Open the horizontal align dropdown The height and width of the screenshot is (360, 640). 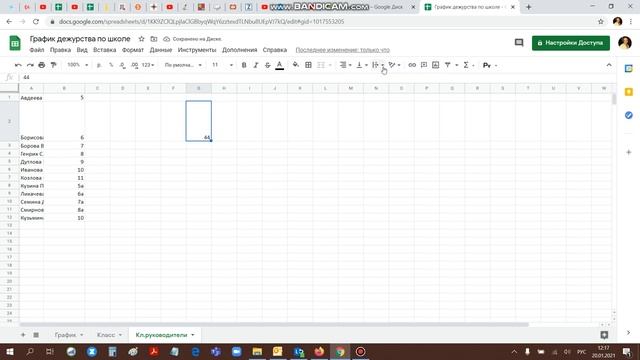coord(345,65)
